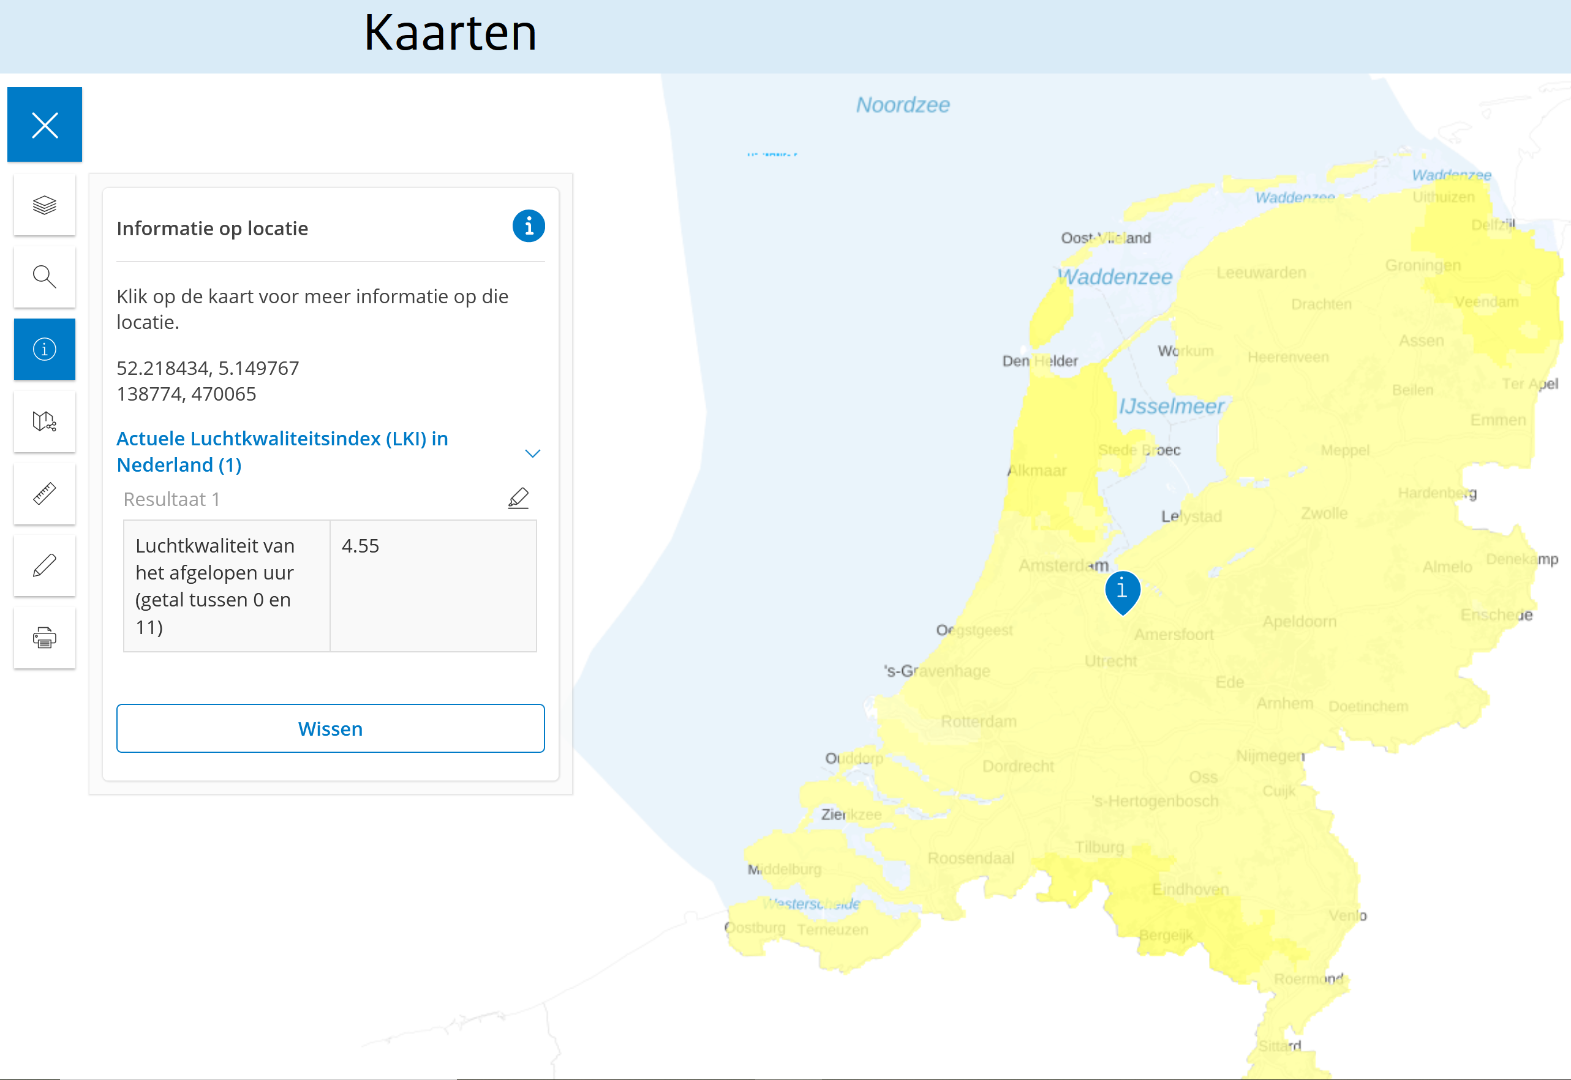This screenshot has width=1571, height=1080.
Task: Click the blue info icon in panel header
Action: pyautogui.click(x=529, y=226)
